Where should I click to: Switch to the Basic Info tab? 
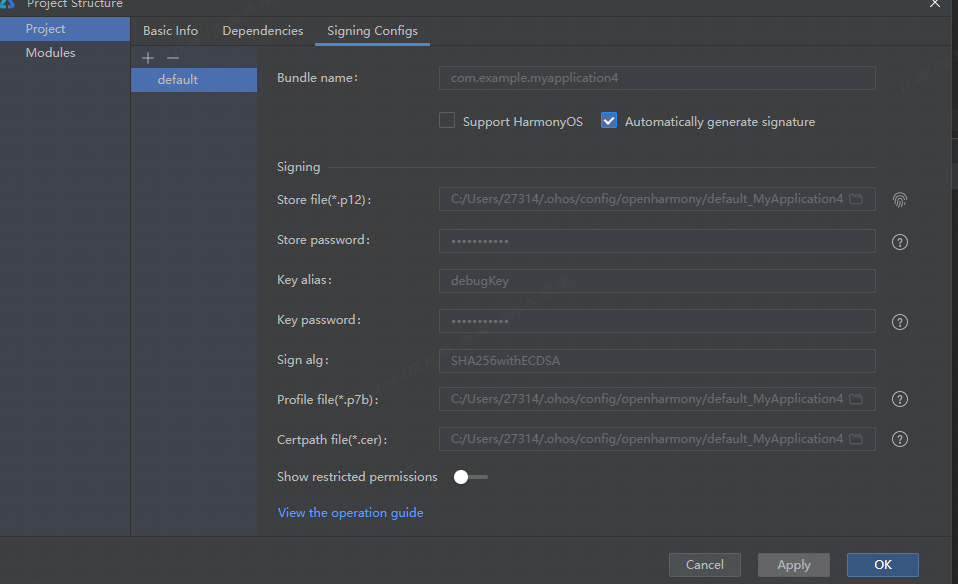tap(170, 31)
